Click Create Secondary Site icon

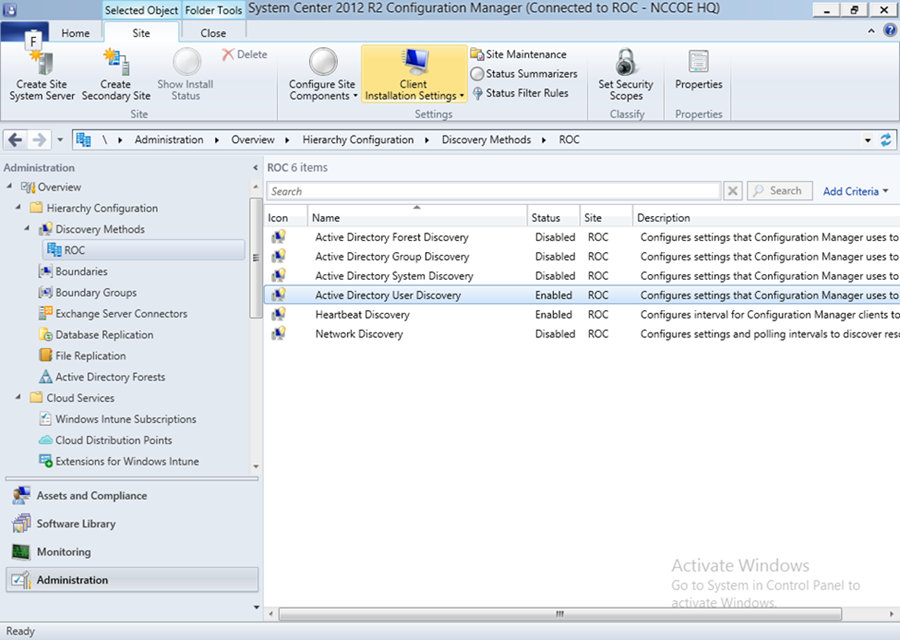coord(116,62)
